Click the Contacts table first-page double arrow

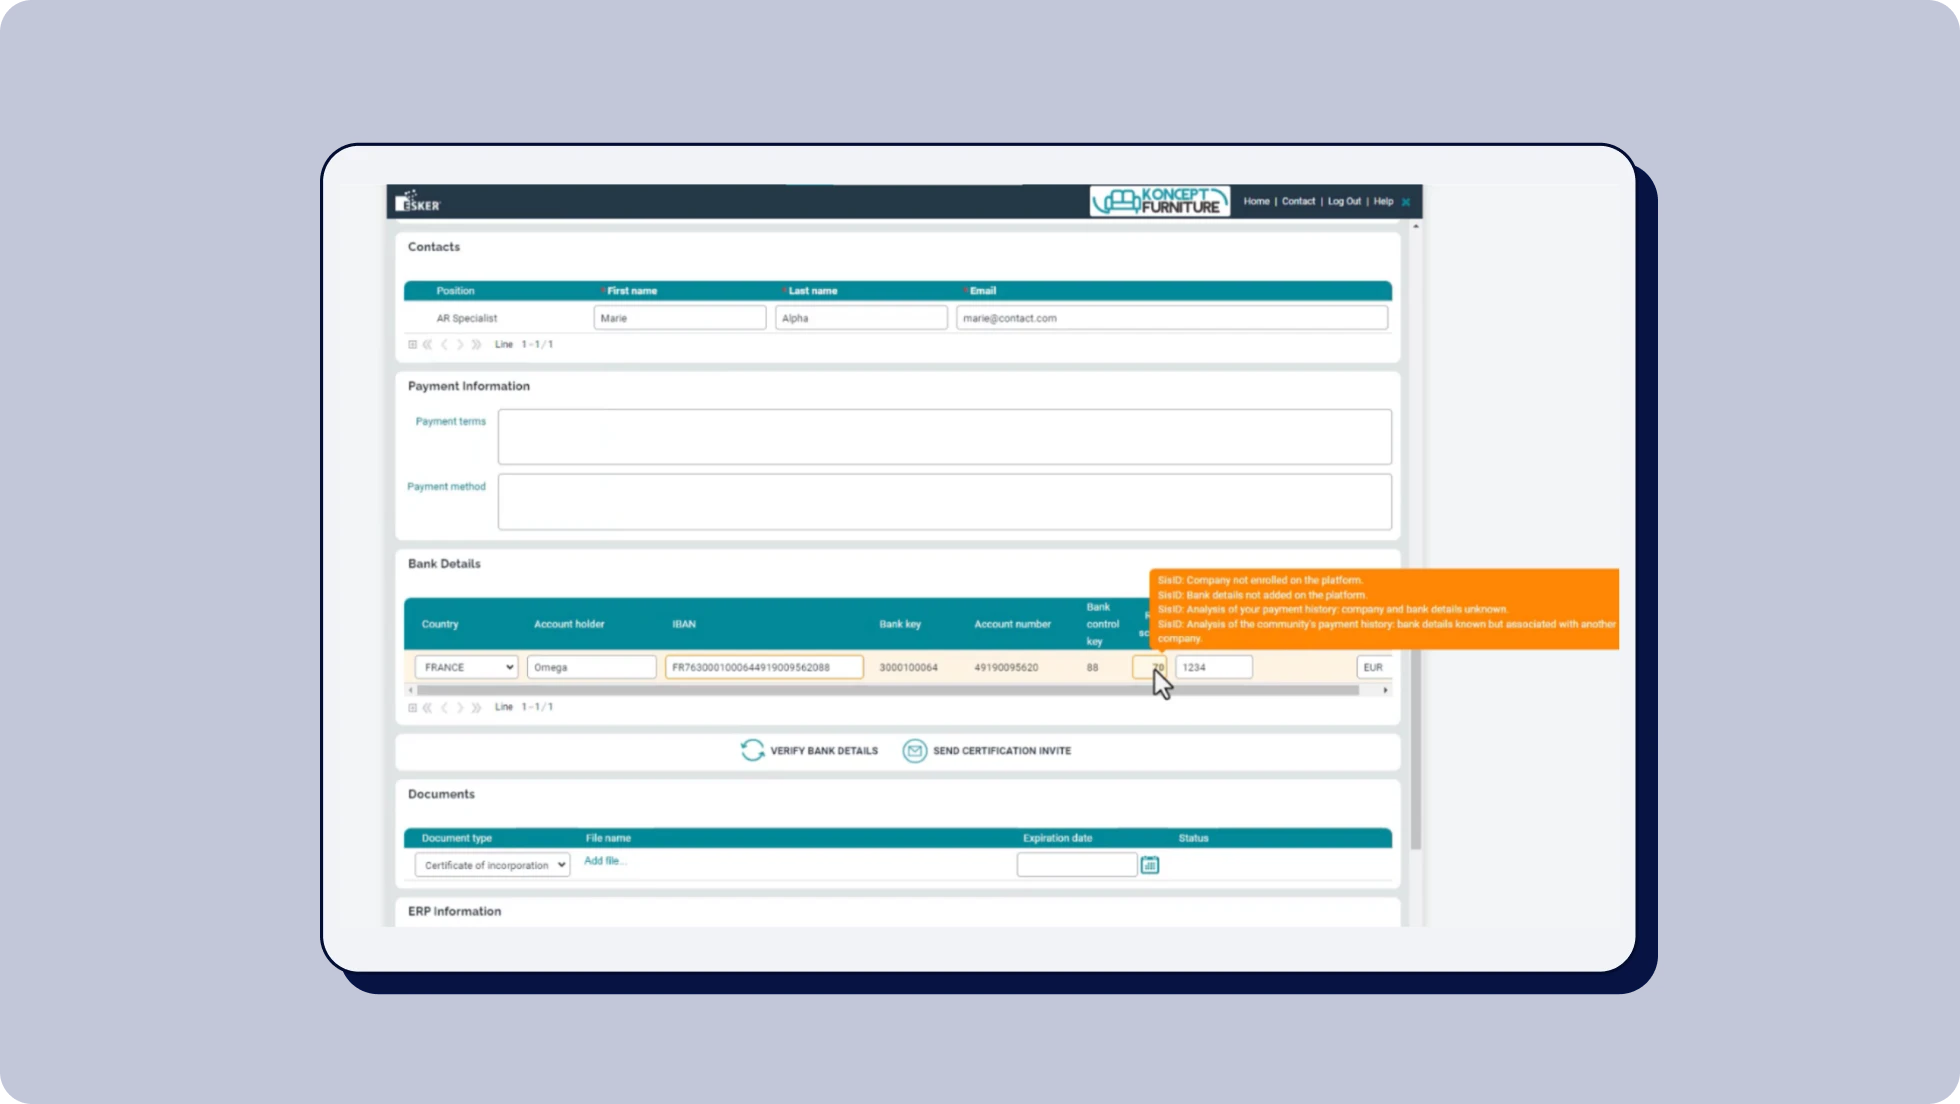click(x=427, y=344)
